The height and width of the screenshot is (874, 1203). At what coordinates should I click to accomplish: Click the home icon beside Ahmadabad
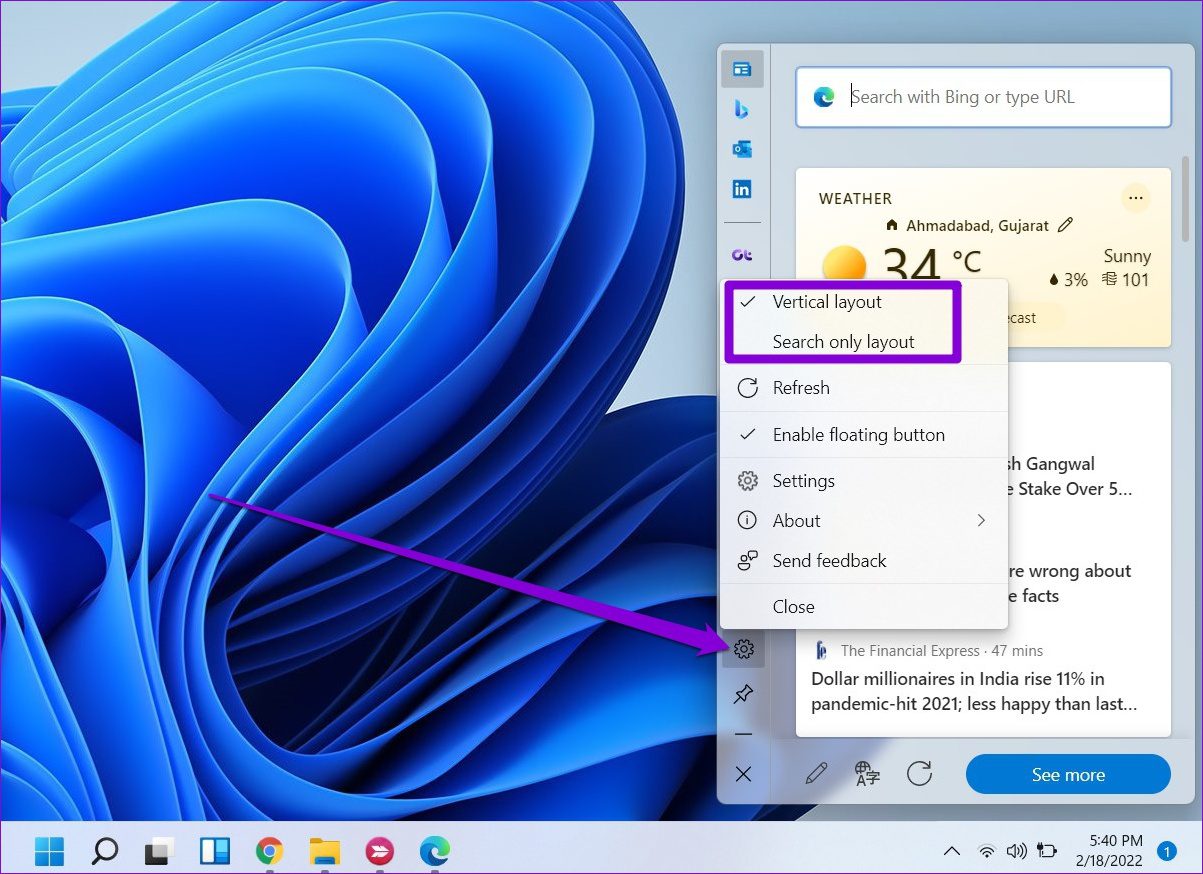point(892,225)
